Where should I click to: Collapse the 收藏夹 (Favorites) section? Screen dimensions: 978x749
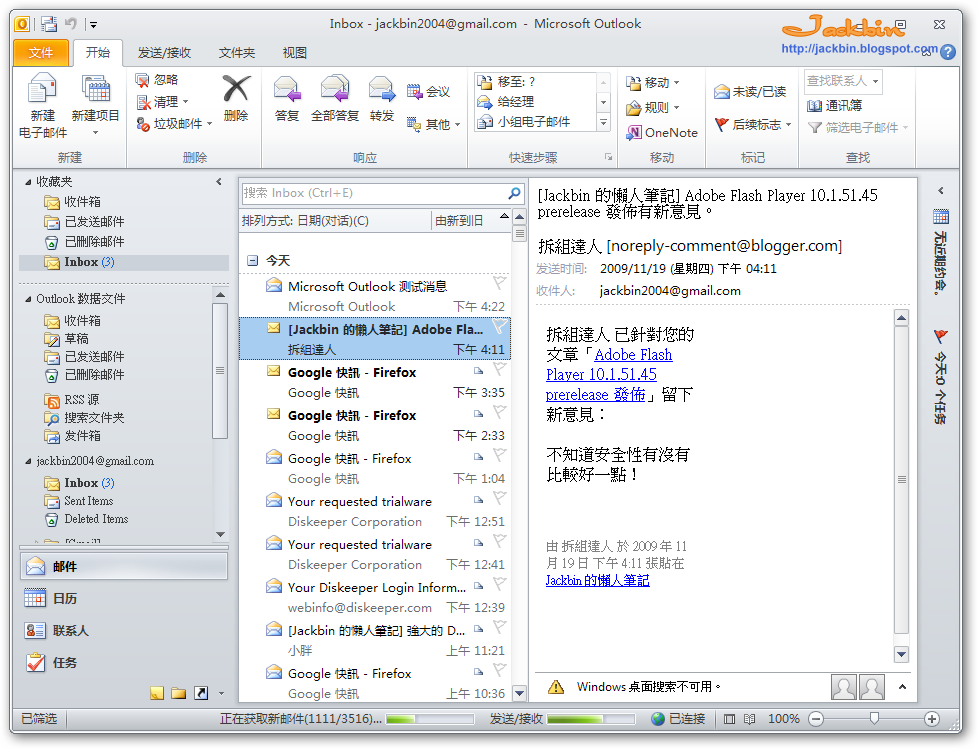click(x=28, y=182)
